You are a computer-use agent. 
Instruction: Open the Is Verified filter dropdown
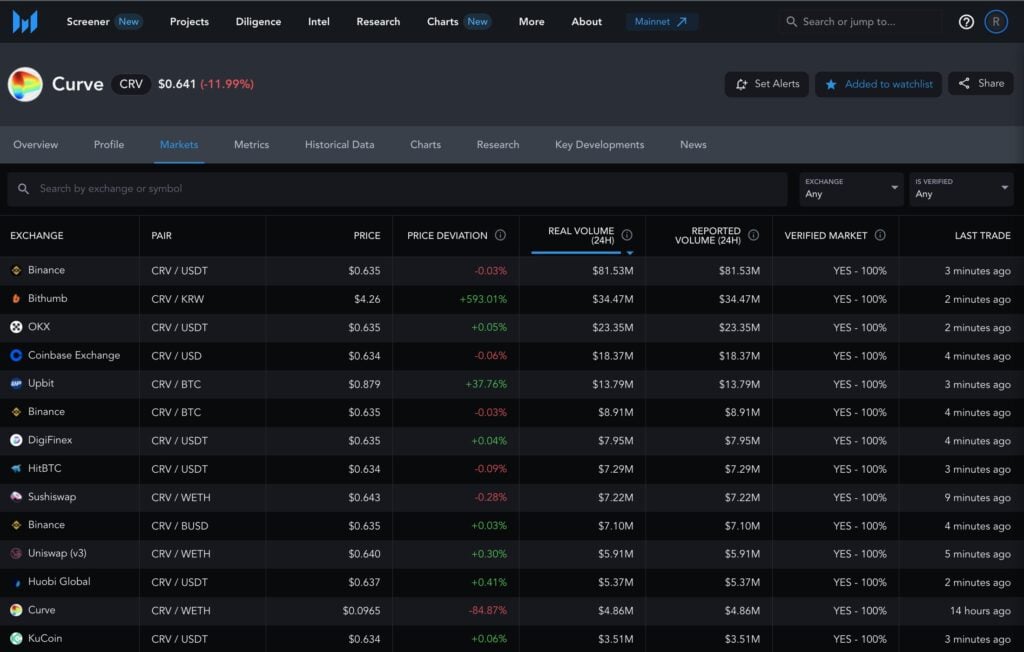click(x=960, y=189)
